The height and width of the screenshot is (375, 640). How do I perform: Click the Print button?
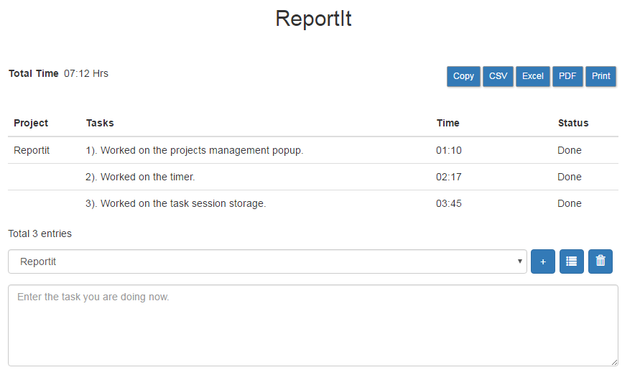coord(601,76)
